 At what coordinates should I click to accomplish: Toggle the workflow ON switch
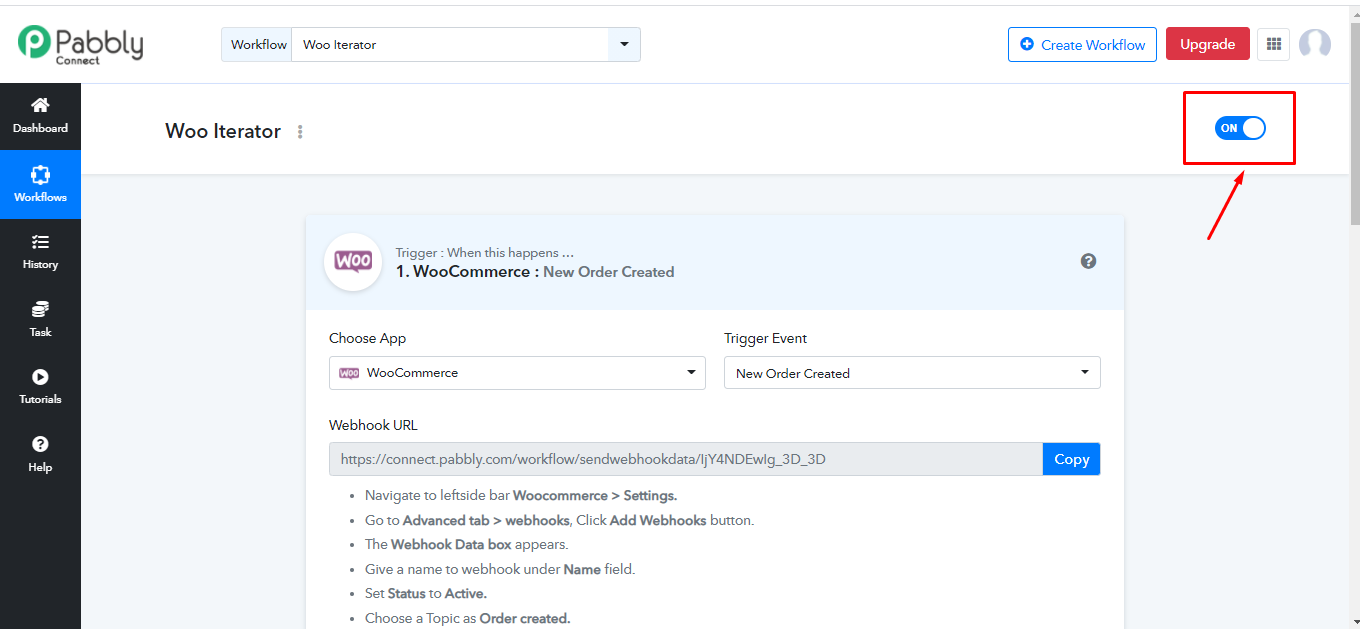pyautogui.click(x=1240, y=128)
